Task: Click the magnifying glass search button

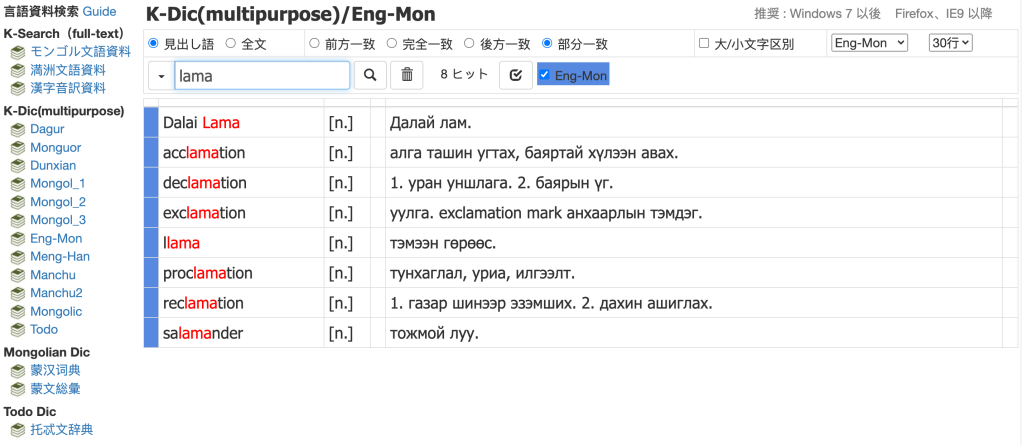Action: pos(369,75)
